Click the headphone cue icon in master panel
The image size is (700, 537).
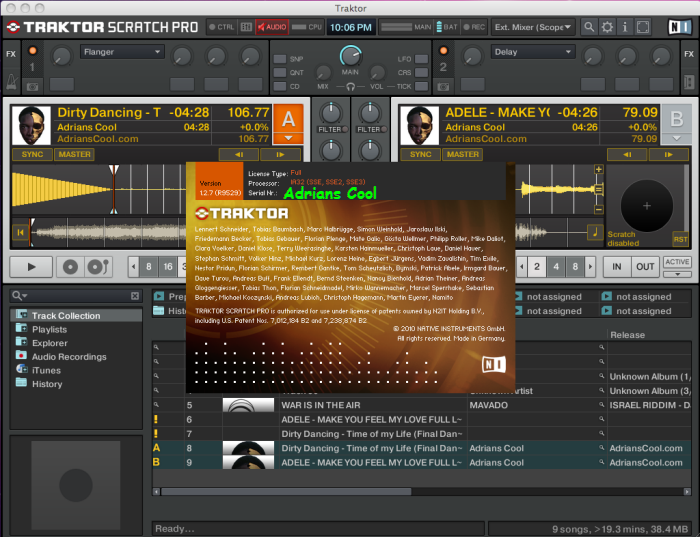[x=350, y=87]
